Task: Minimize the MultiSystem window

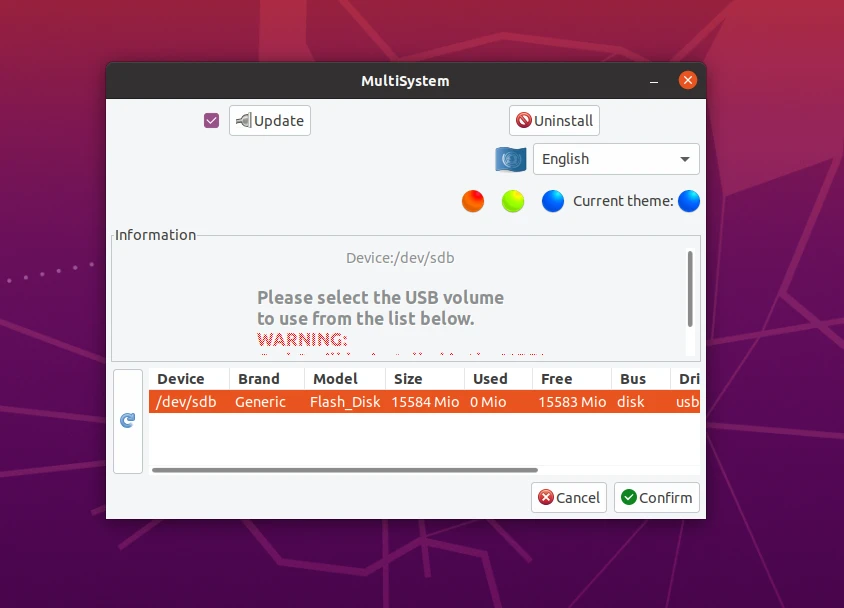Action: pos(654,81)
